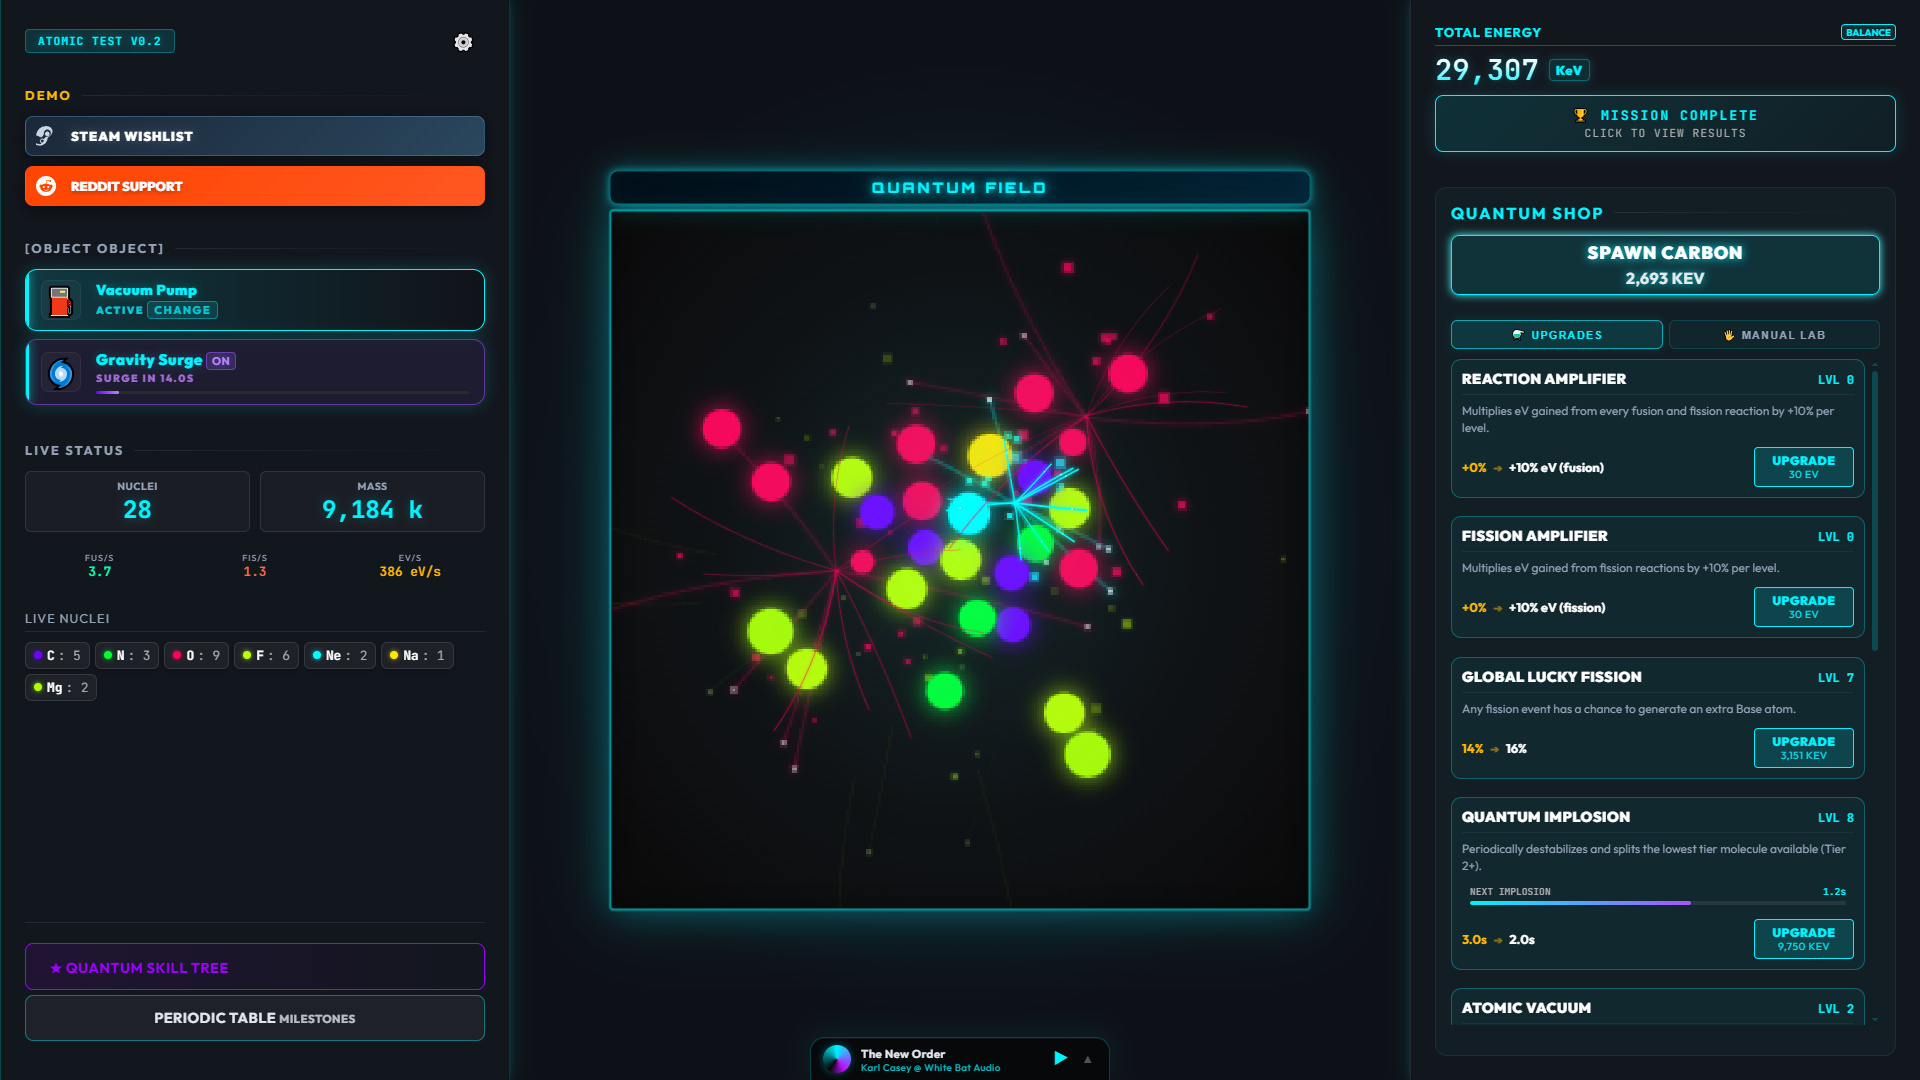Expand the music player with the up arrow
This screenshot has width=1920, height=1080.
coord(1088,1059)
